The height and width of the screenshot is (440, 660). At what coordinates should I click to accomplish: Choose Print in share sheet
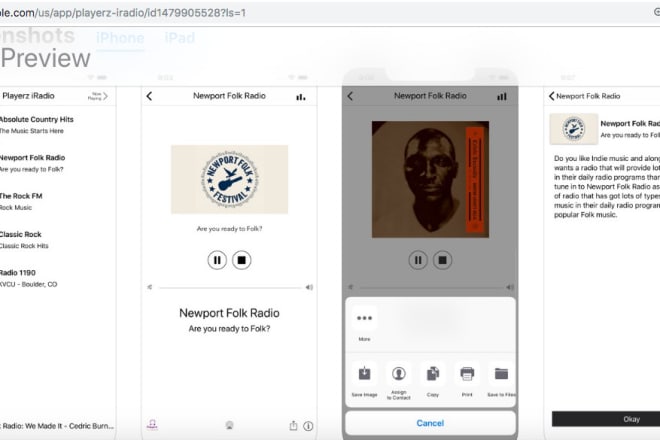tap(467, 379)
